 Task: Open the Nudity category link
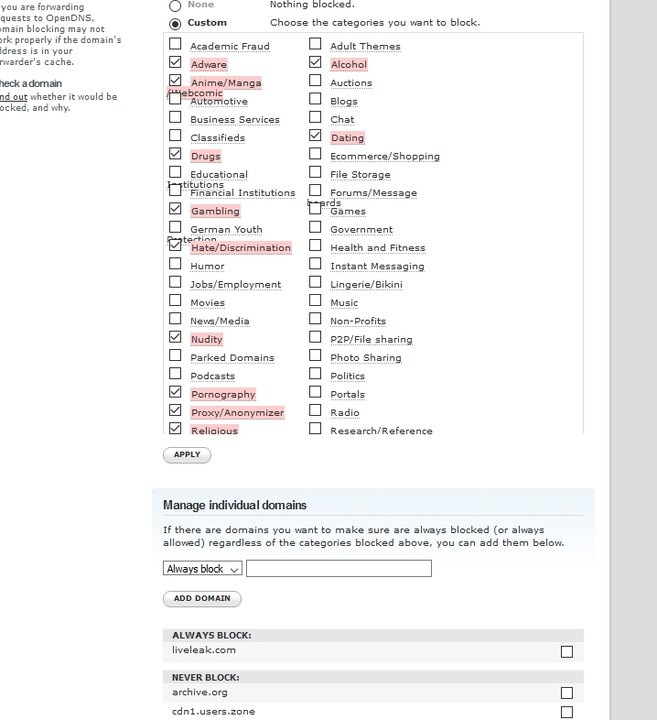pos(207,340)
